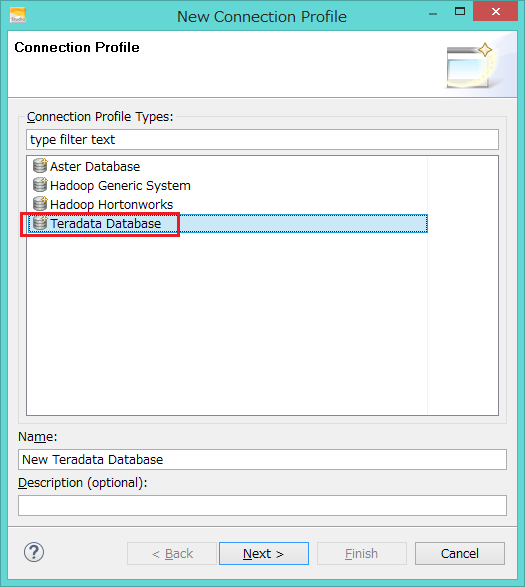Open help via the question mark icon

(34, 552)
